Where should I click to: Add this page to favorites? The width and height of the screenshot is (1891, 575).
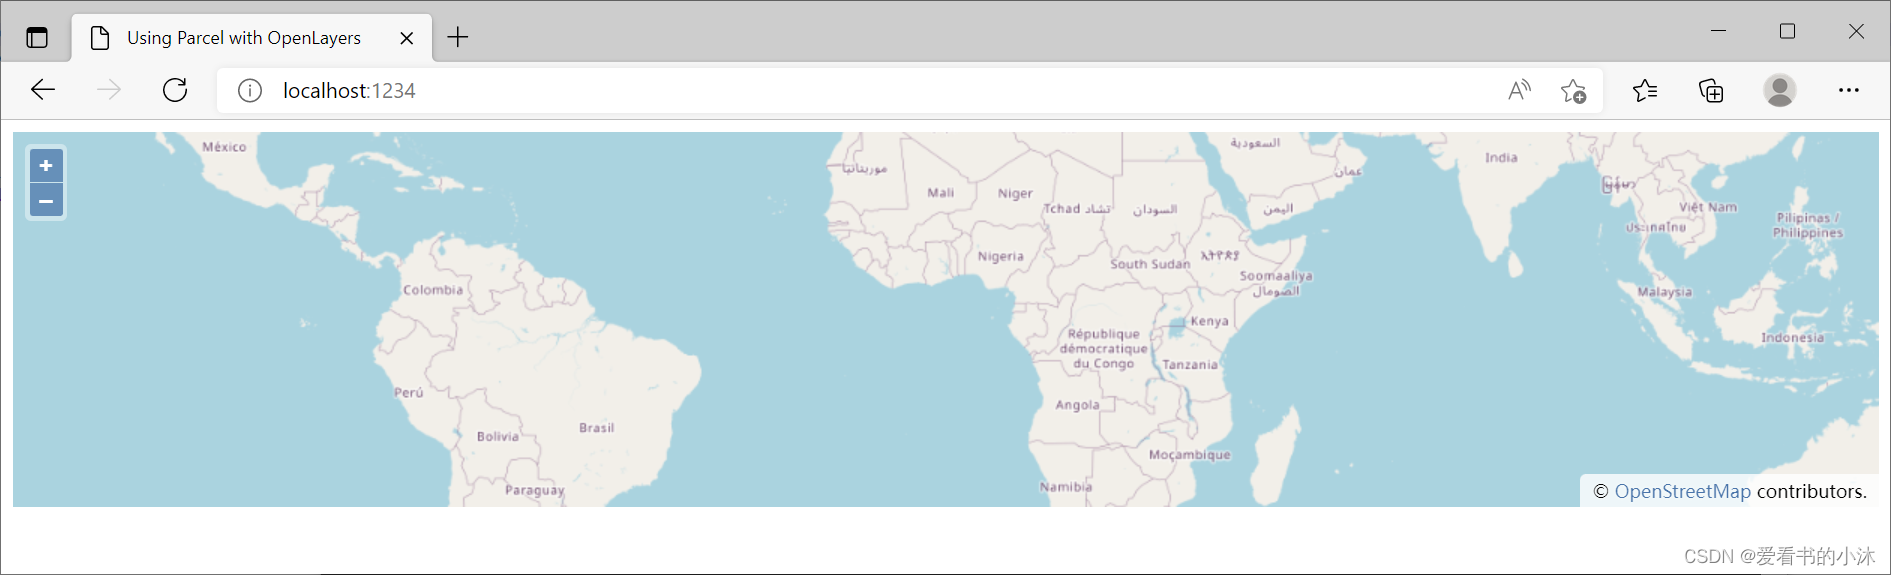coord(1573,91)
